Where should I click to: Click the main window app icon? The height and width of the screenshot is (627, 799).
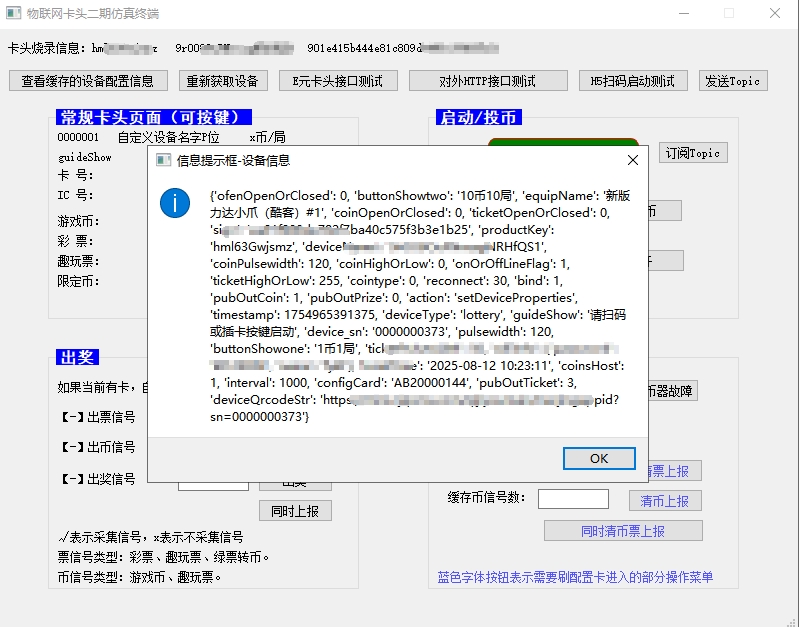pos(13,13)
